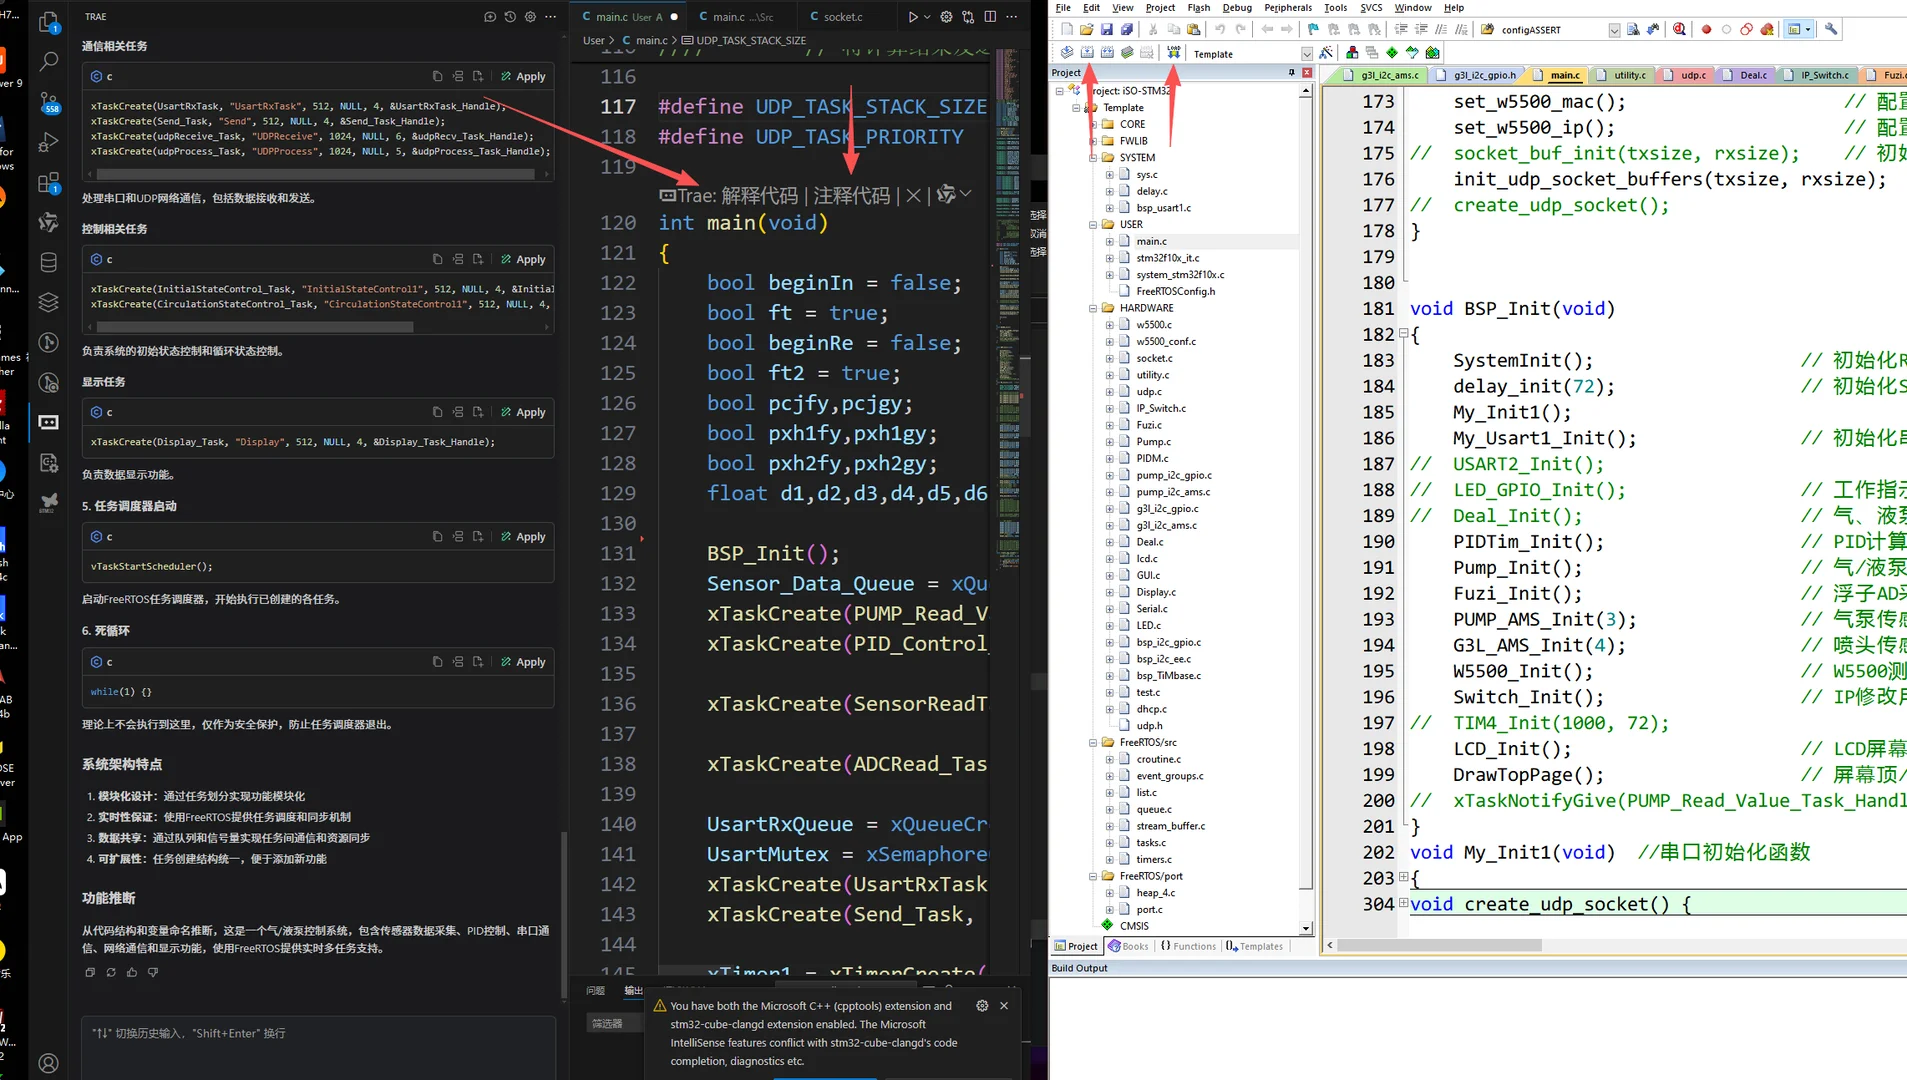Switch to the udp.c editor tab

(x=1693, y=75)
